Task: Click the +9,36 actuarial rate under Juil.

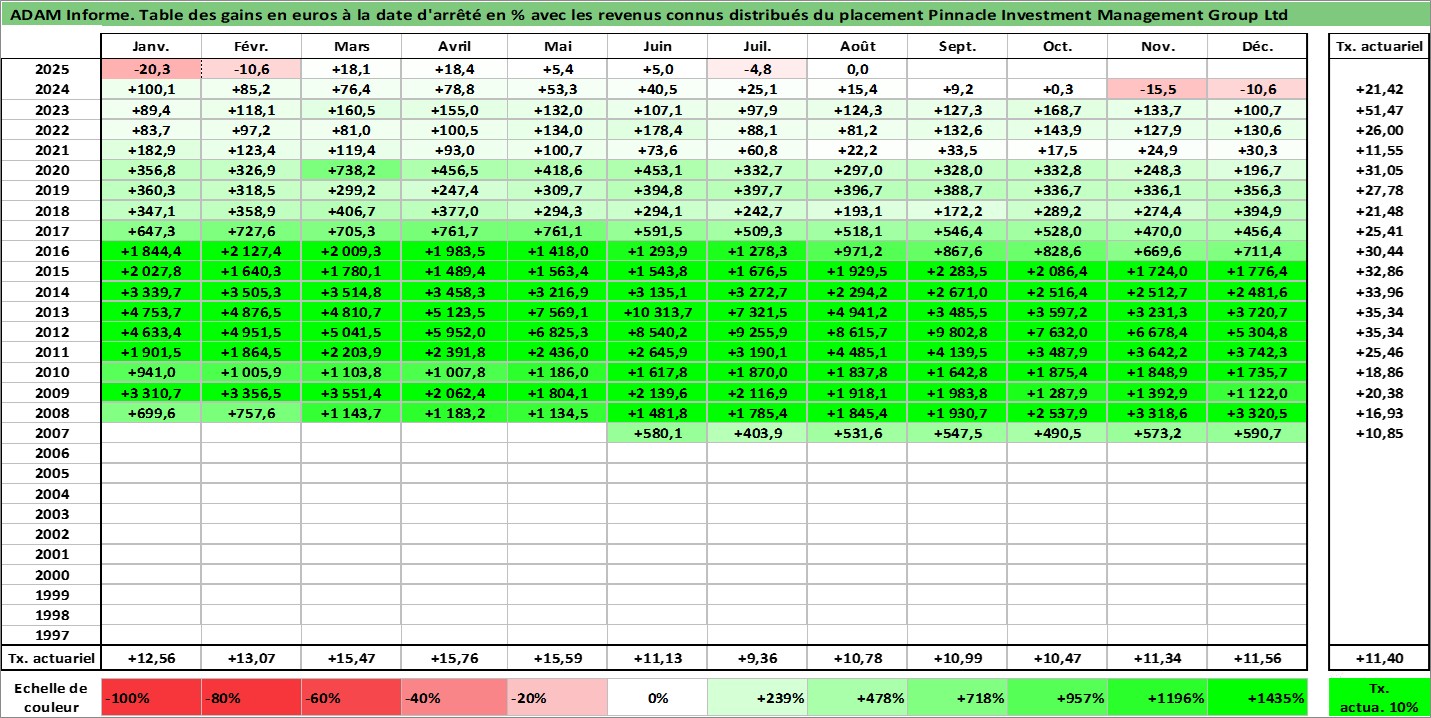Action: (x=757, y=658)
